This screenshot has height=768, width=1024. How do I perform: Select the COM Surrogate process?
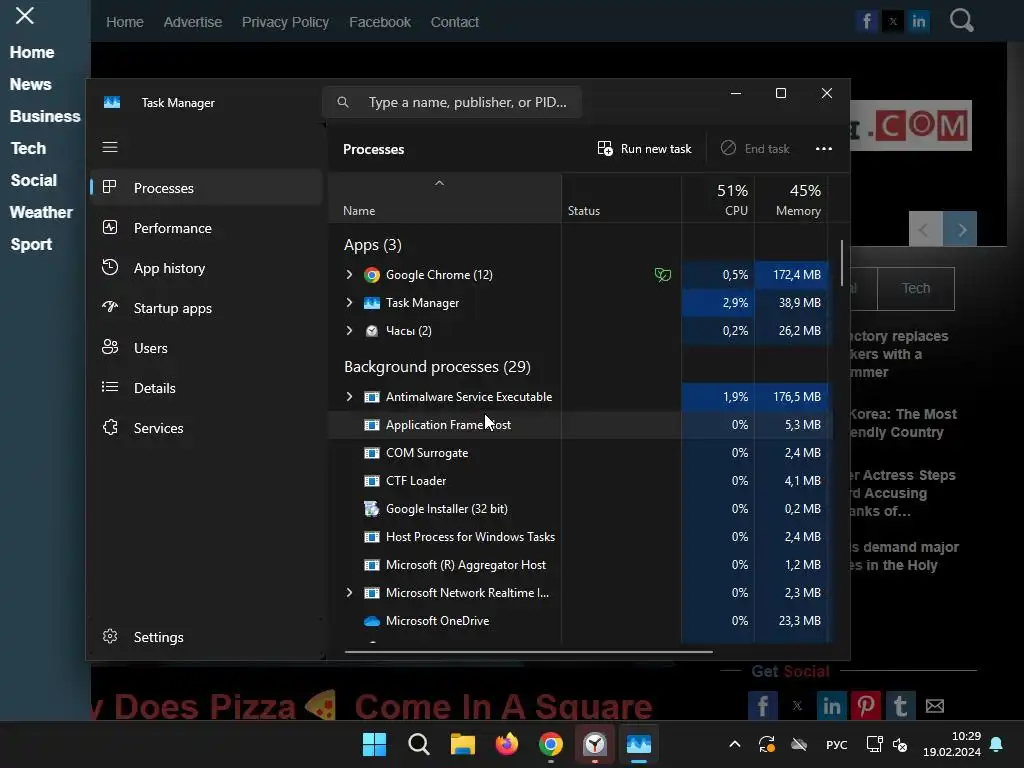579,453
